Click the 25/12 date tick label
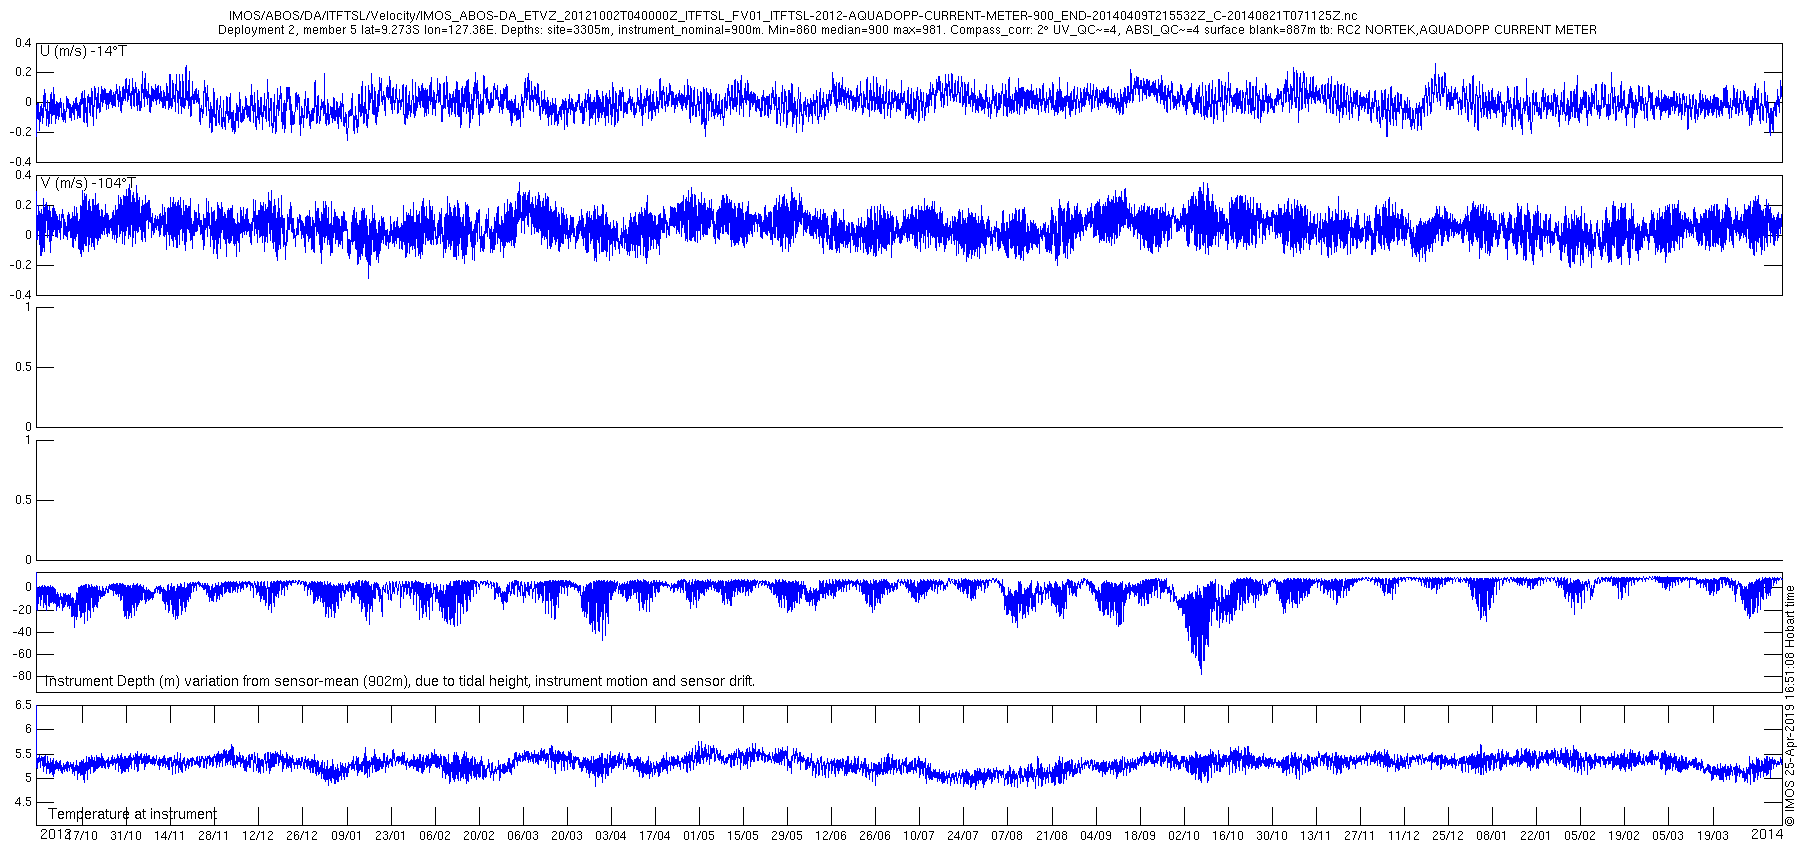The image size is (1800, 850). (1448, 836)
